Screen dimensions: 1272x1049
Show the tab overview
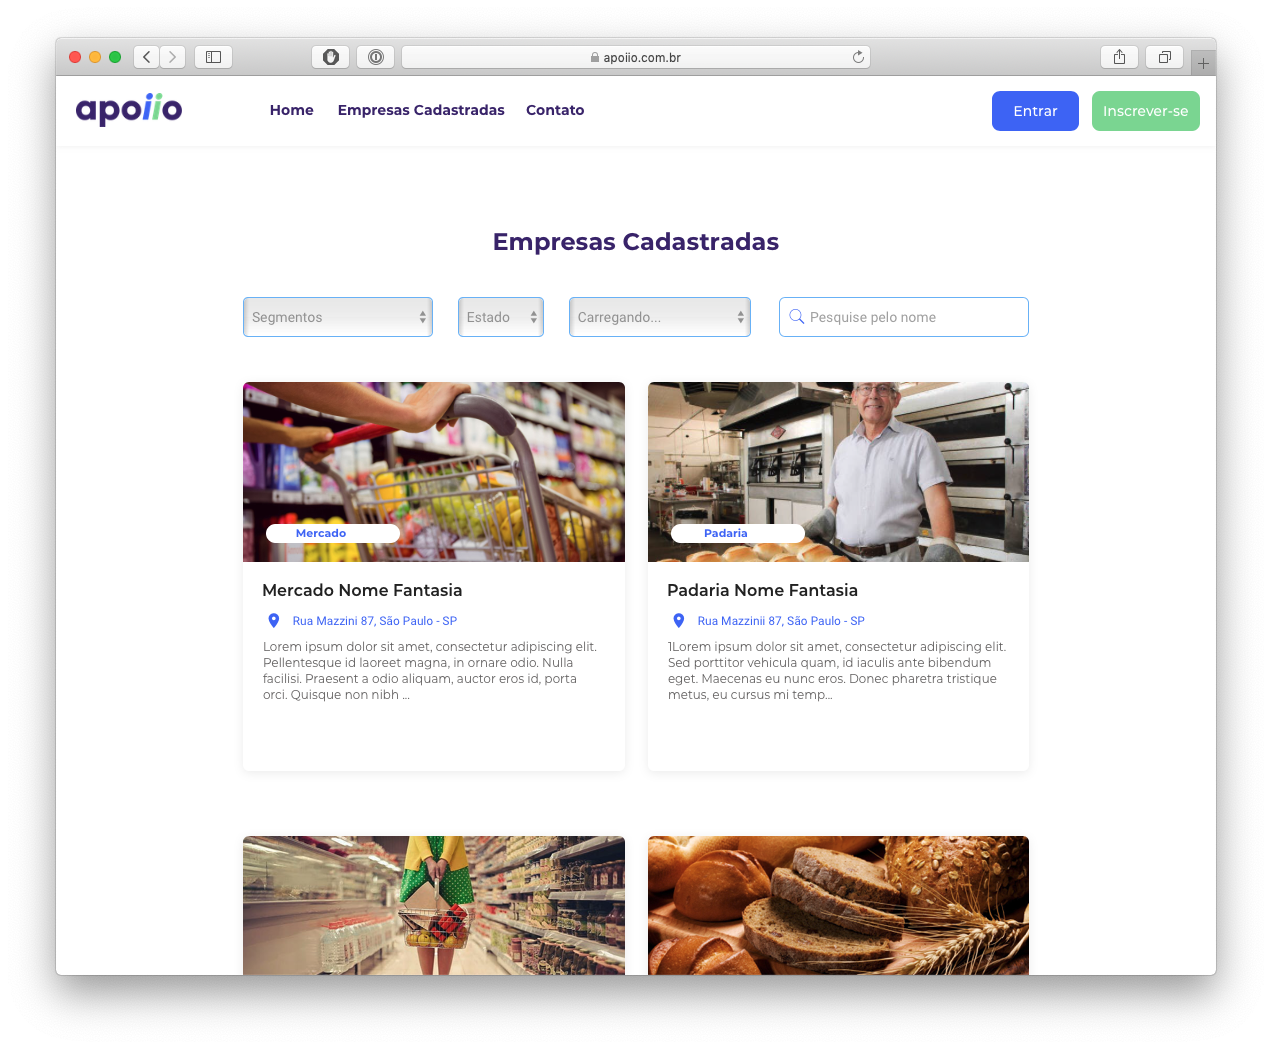(1164, 57)
